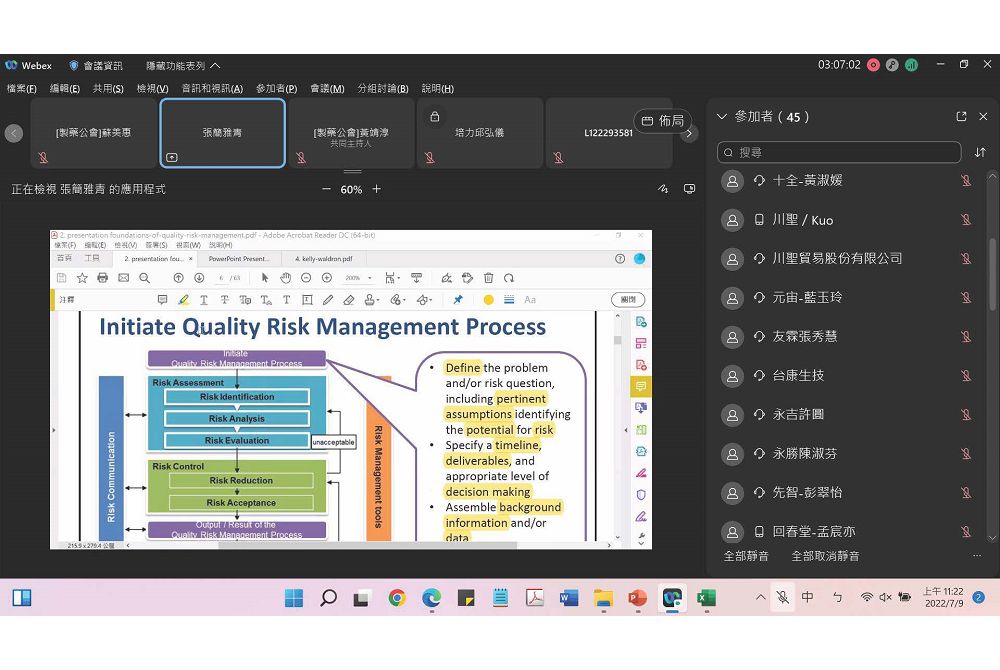
Task: Open Excel from the taskbar
Action: (706, 598)
